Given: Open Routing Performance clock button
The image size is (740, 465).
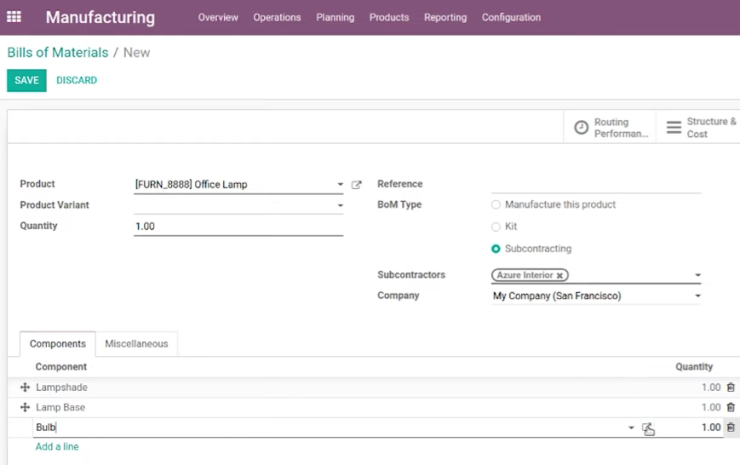Looking at the screenshot, I should pyautogui.click(x=610, y=127).
